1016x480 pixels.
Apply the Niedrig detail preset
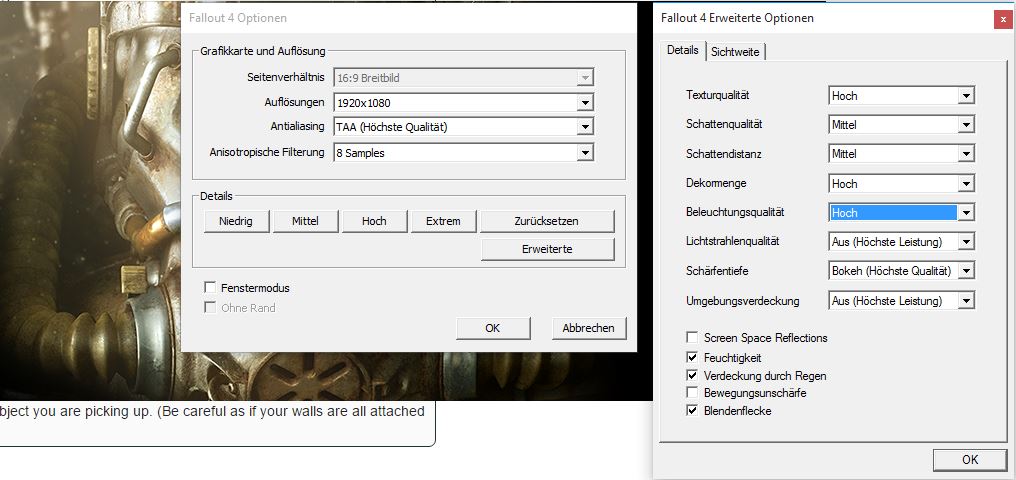point(236,221)
